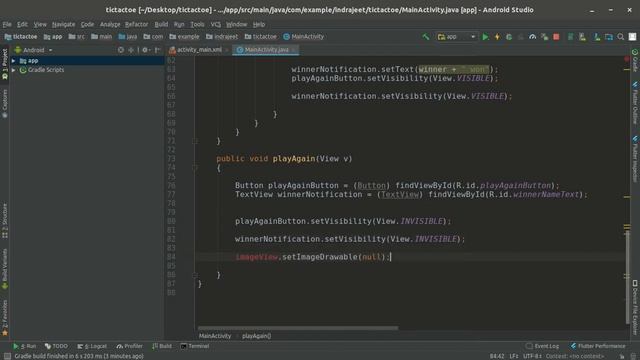Open the Logcat tool window
This screenshot has width=640, height=360.
92,346
